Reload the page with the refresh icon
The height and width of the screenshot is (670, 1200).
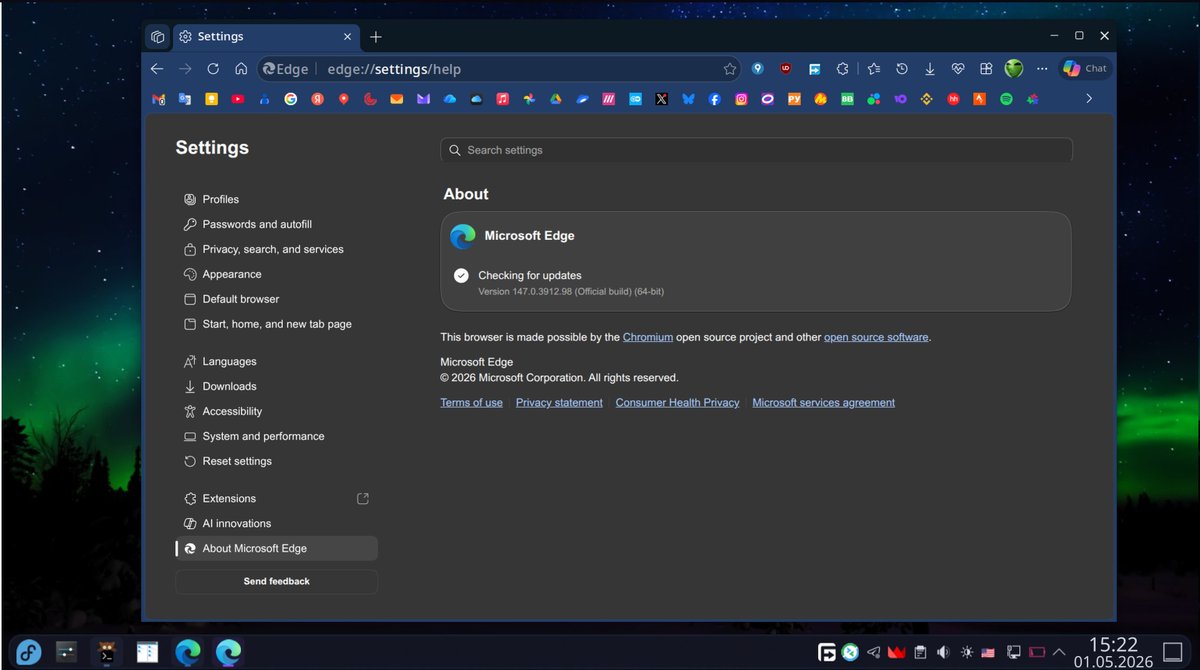tap(213, 69)
